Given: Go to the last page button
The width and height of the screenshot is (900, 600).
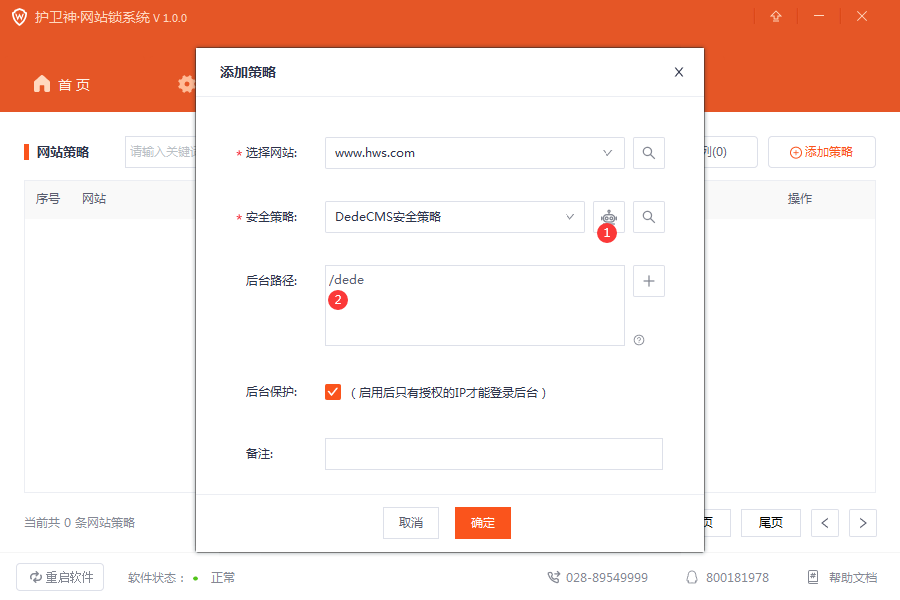Looking at the screenshot, I should [770, 522].
